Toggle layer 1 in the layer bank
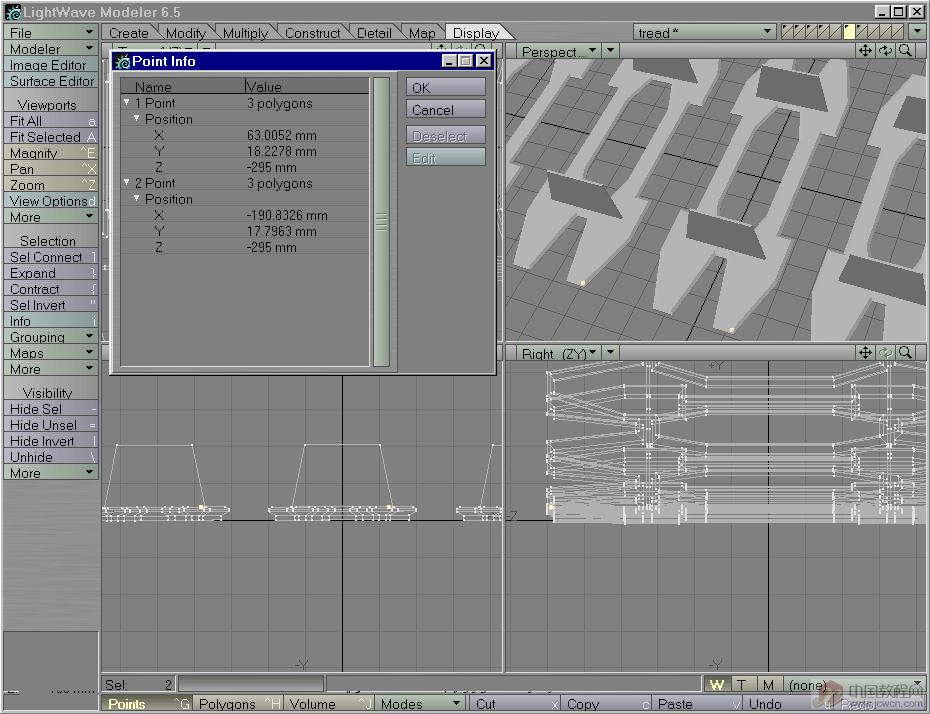 (787, 32)
